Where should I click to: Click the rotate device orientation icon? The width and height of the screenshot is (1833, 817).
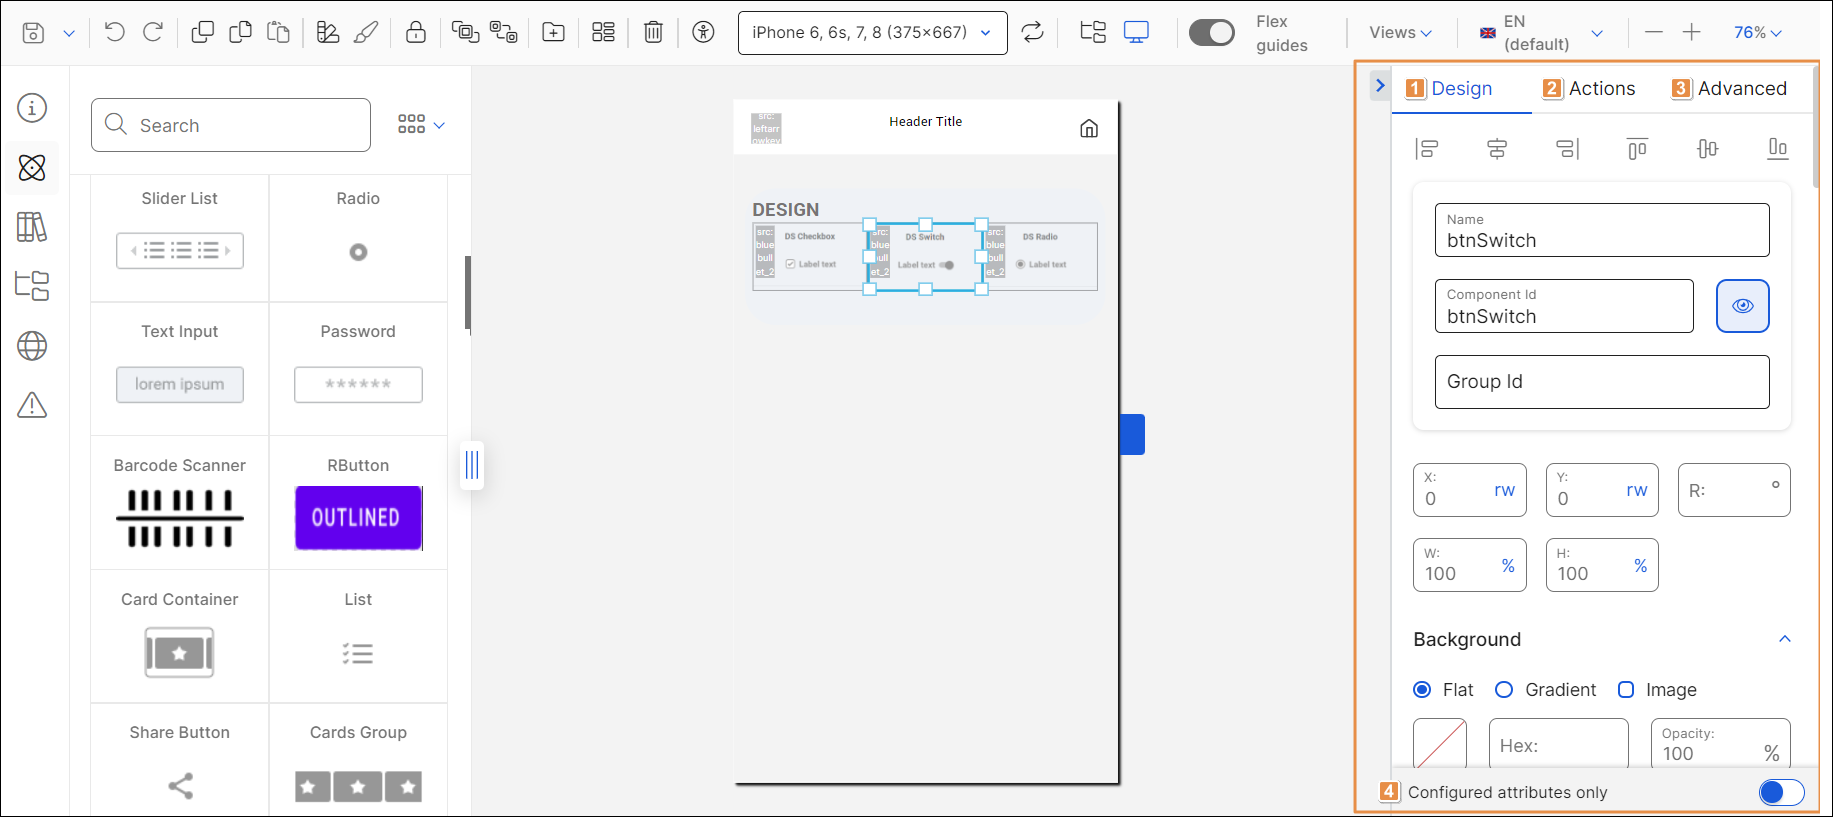pyautogui.click(x=1032, y=32)
